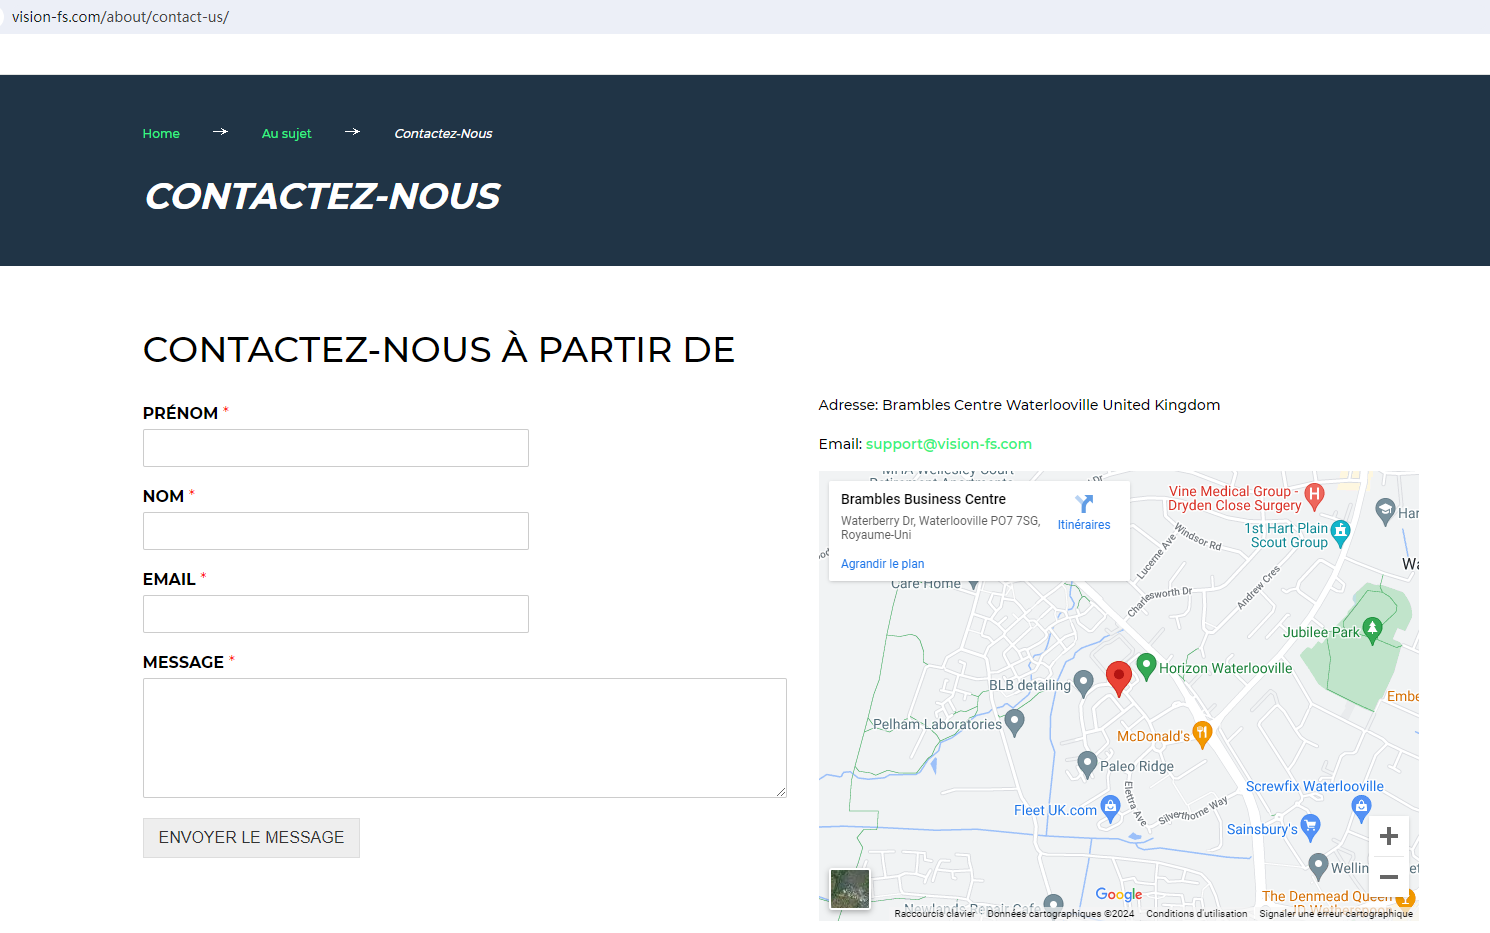
Task: Open the Au sujet breadcrumb link
Action: (286, 134)
